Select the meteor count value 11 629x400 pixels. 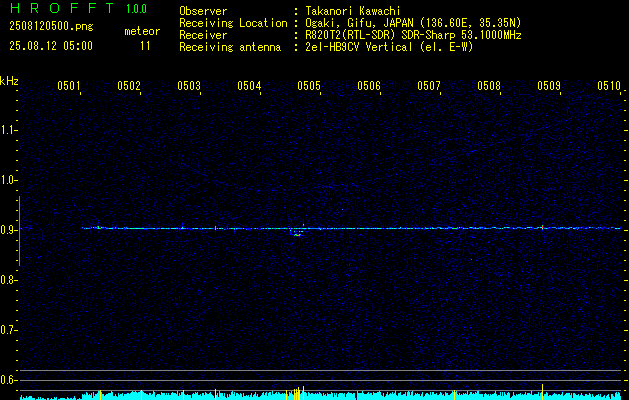tap(145, 46)
